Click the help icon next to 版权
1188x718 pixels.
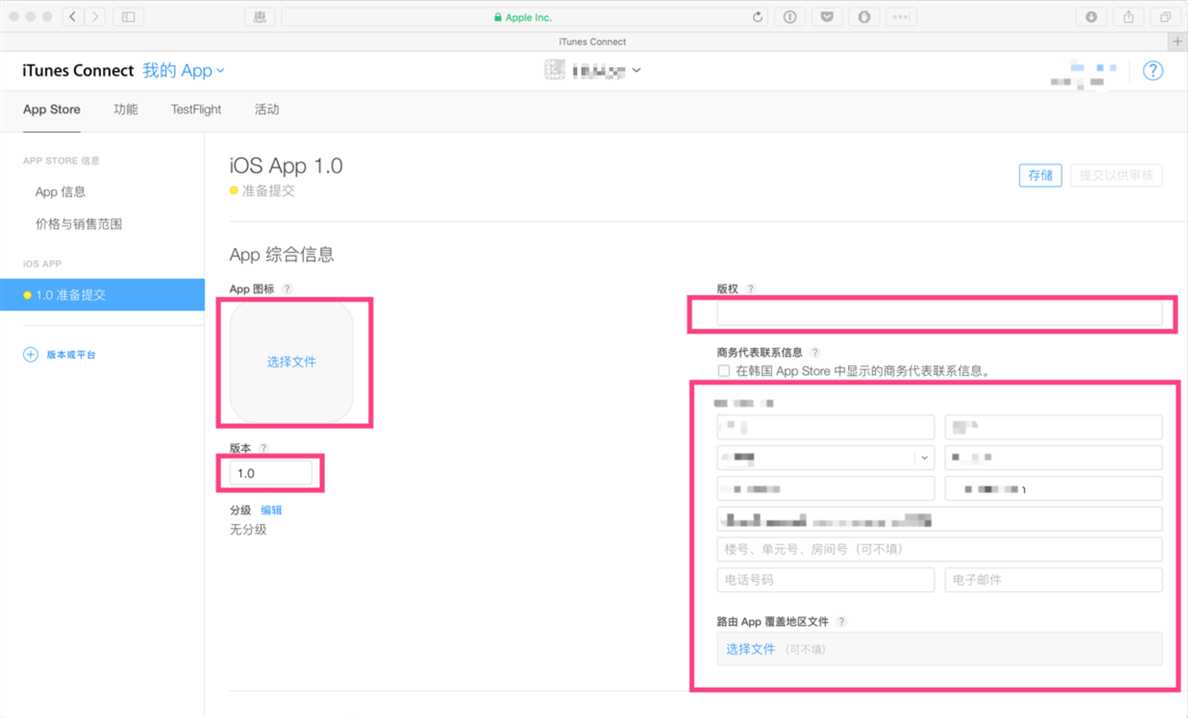750,289
